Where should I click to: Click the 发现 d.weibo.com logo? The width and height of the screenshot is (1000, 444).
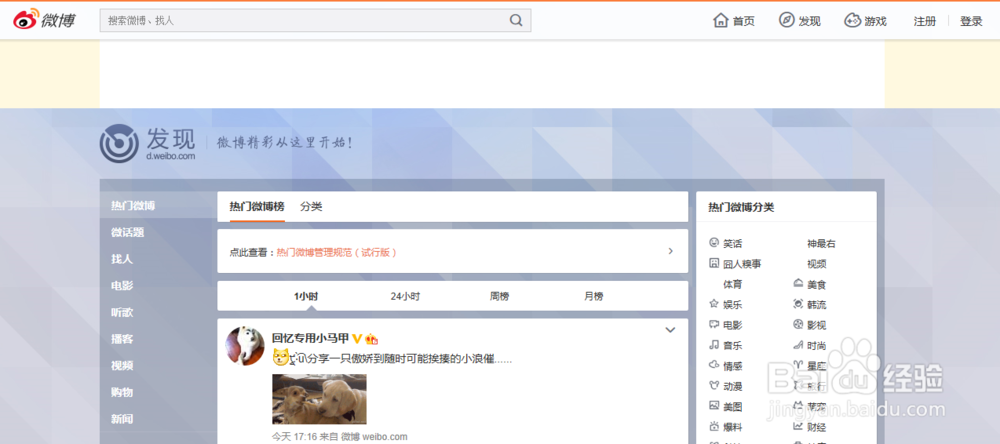(148, 144)
